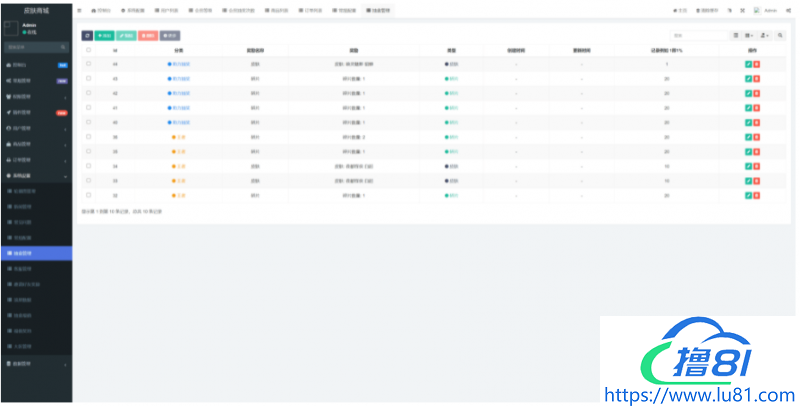
Task: Click the hamburger icon to collapse the sidebar
Action: click(80, 10)
